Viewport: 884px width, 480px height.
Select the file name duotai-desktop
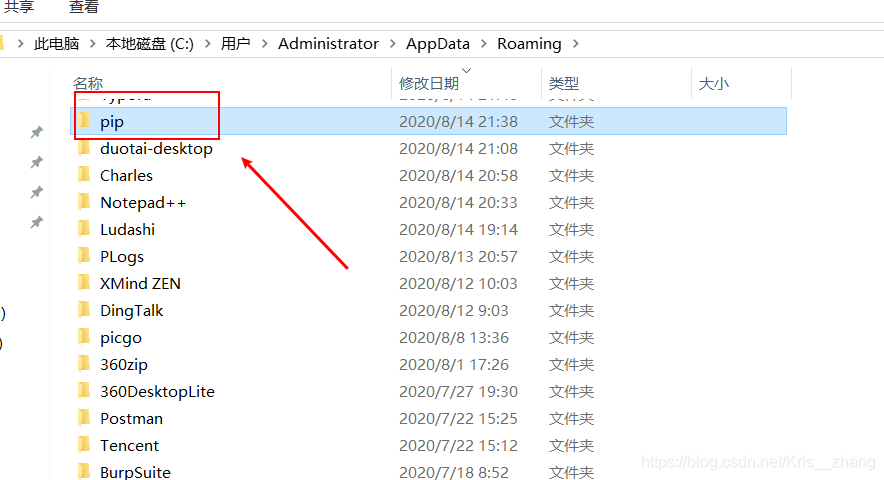[156, 148]
